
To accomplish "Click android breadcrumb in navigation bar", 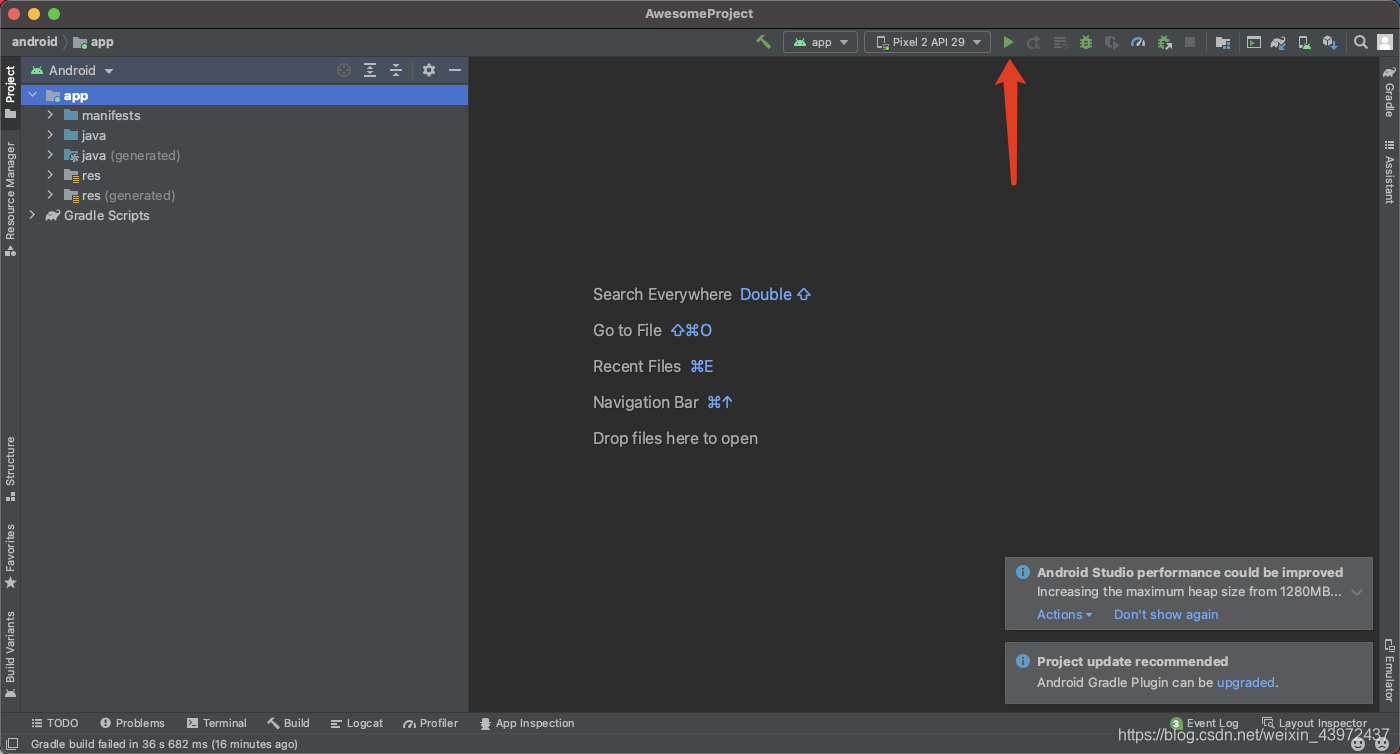I will 35,42.
